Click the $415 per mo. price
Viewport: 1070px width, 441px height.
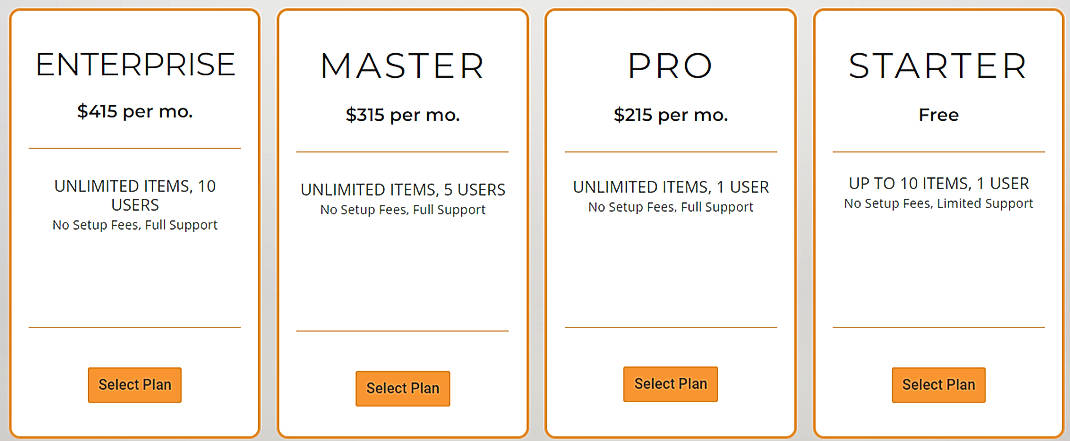[135, 112]
